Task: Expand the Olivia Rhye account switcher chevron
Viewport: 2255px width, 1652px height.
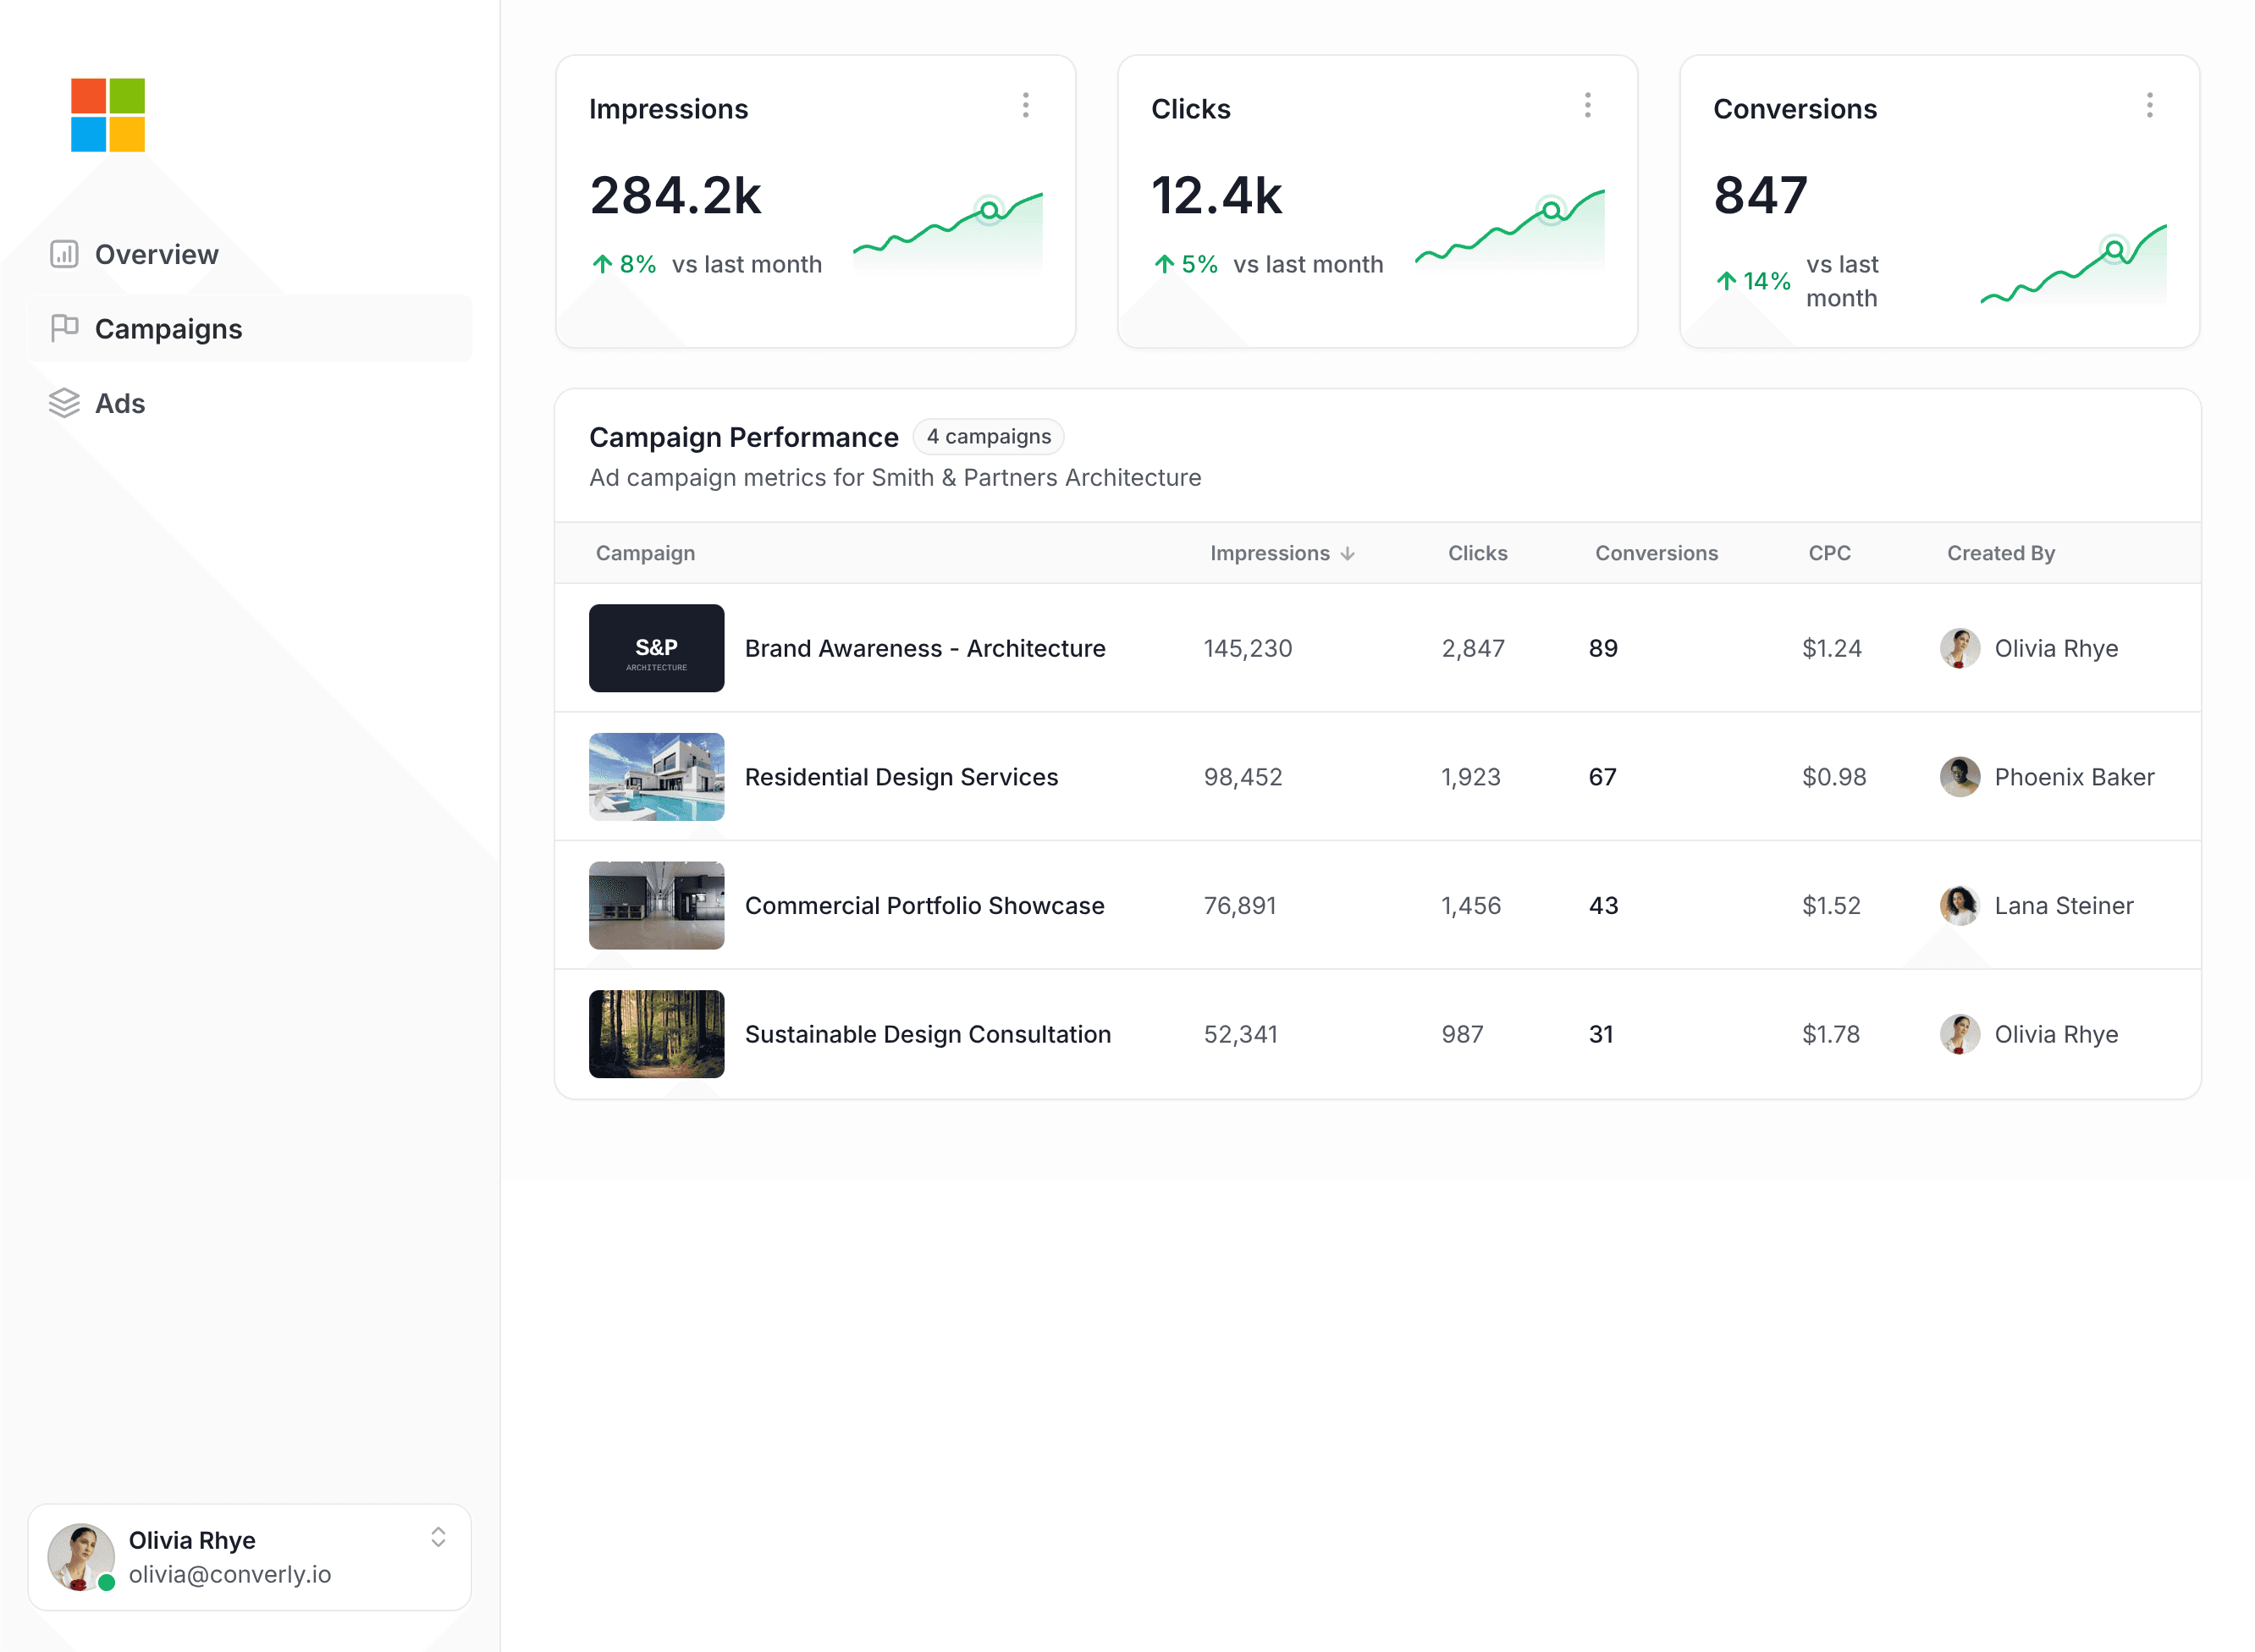Action: (x=438, y=1537)
